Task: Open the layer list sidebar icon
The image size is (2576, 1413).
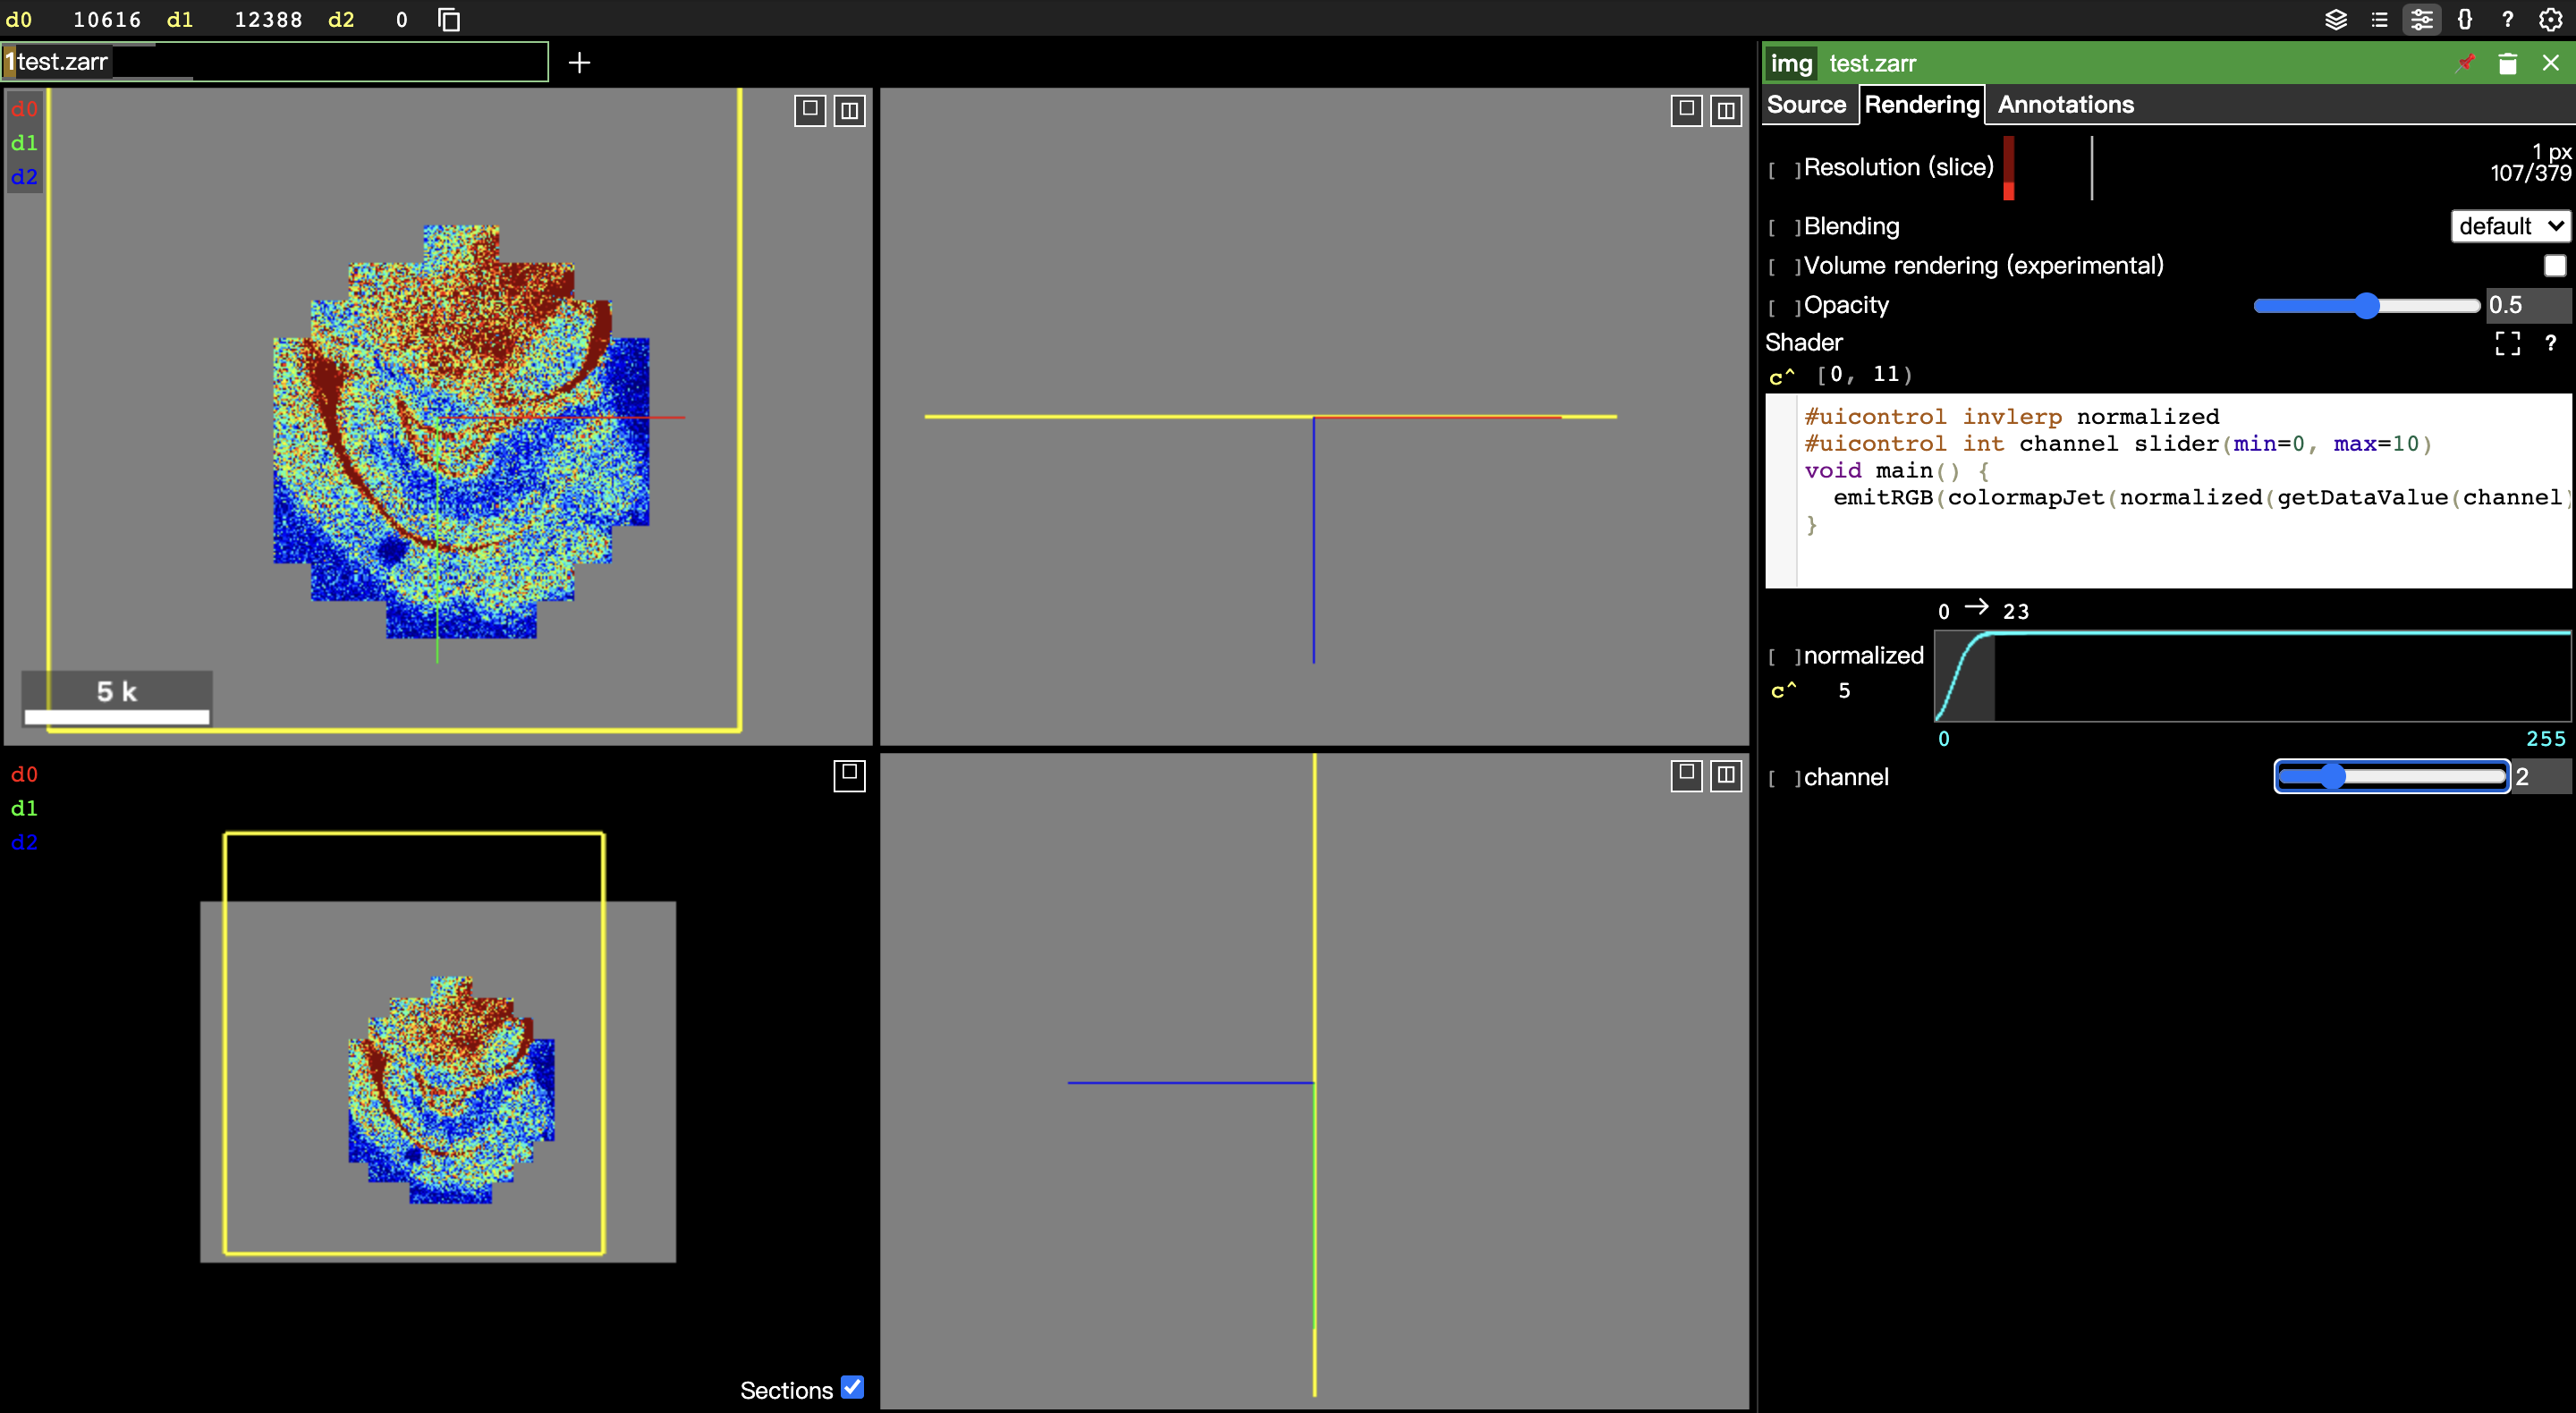Action: point(2336,20)
